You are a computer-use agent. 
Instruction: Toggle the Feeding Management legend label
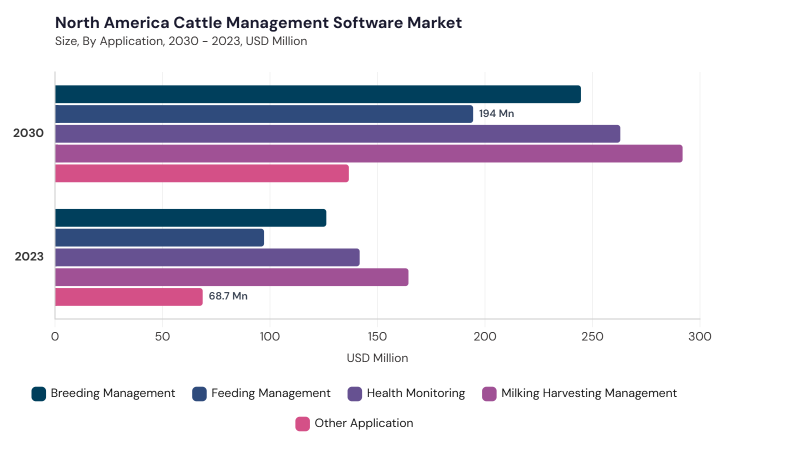(271, 393)
